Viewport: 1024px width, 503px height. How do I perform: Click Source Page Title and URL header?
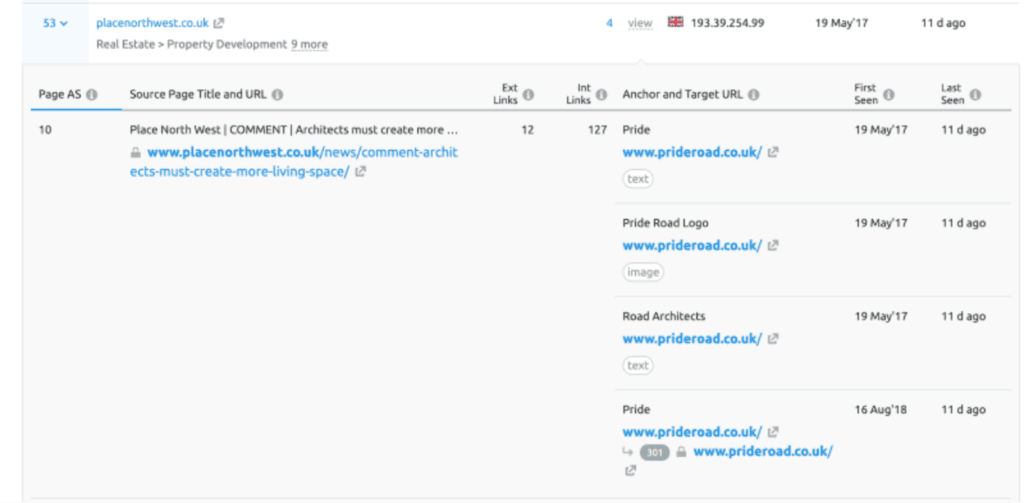[x=198, y=95]
